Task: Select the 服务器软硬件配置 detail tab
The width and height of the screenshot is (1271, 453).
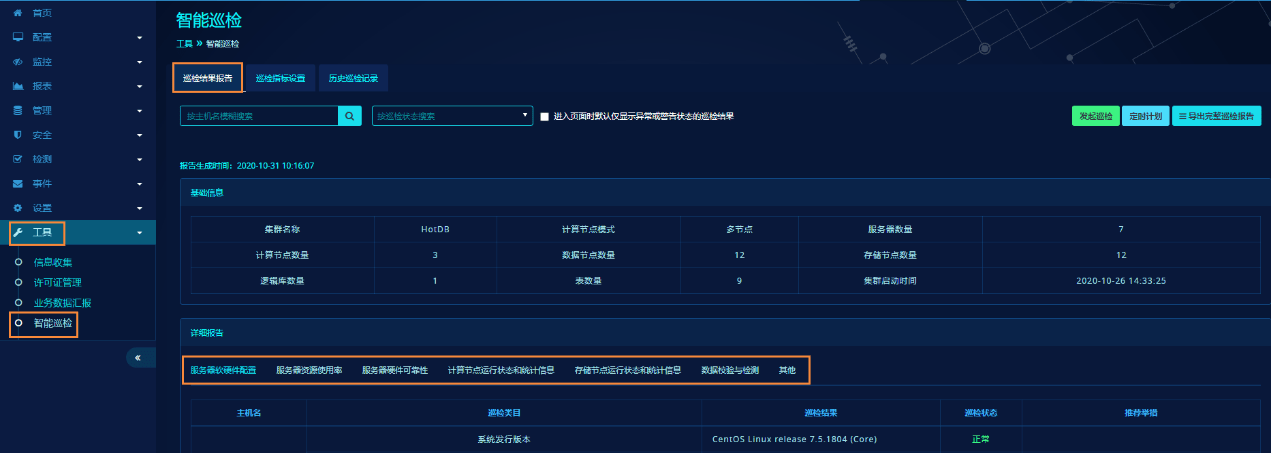Action: pyautogui.click(x=223, y=370)
